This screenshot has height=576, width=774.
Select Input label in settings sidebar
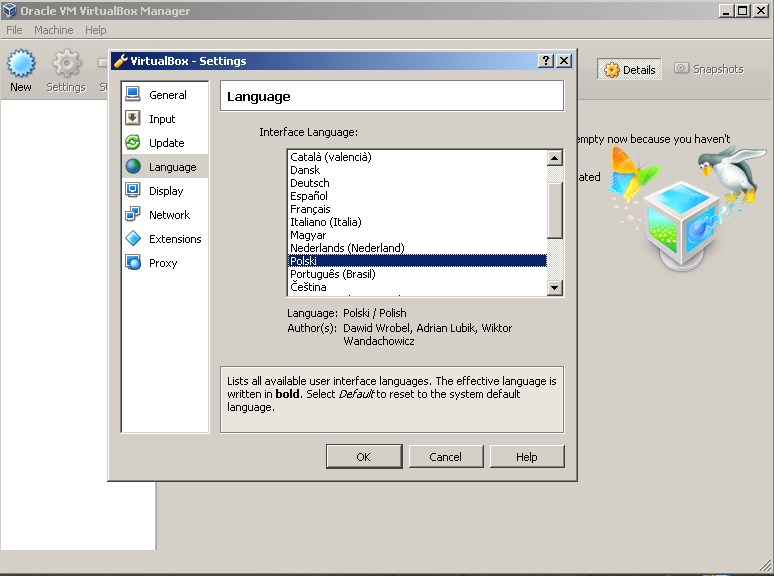pos(162,119)
